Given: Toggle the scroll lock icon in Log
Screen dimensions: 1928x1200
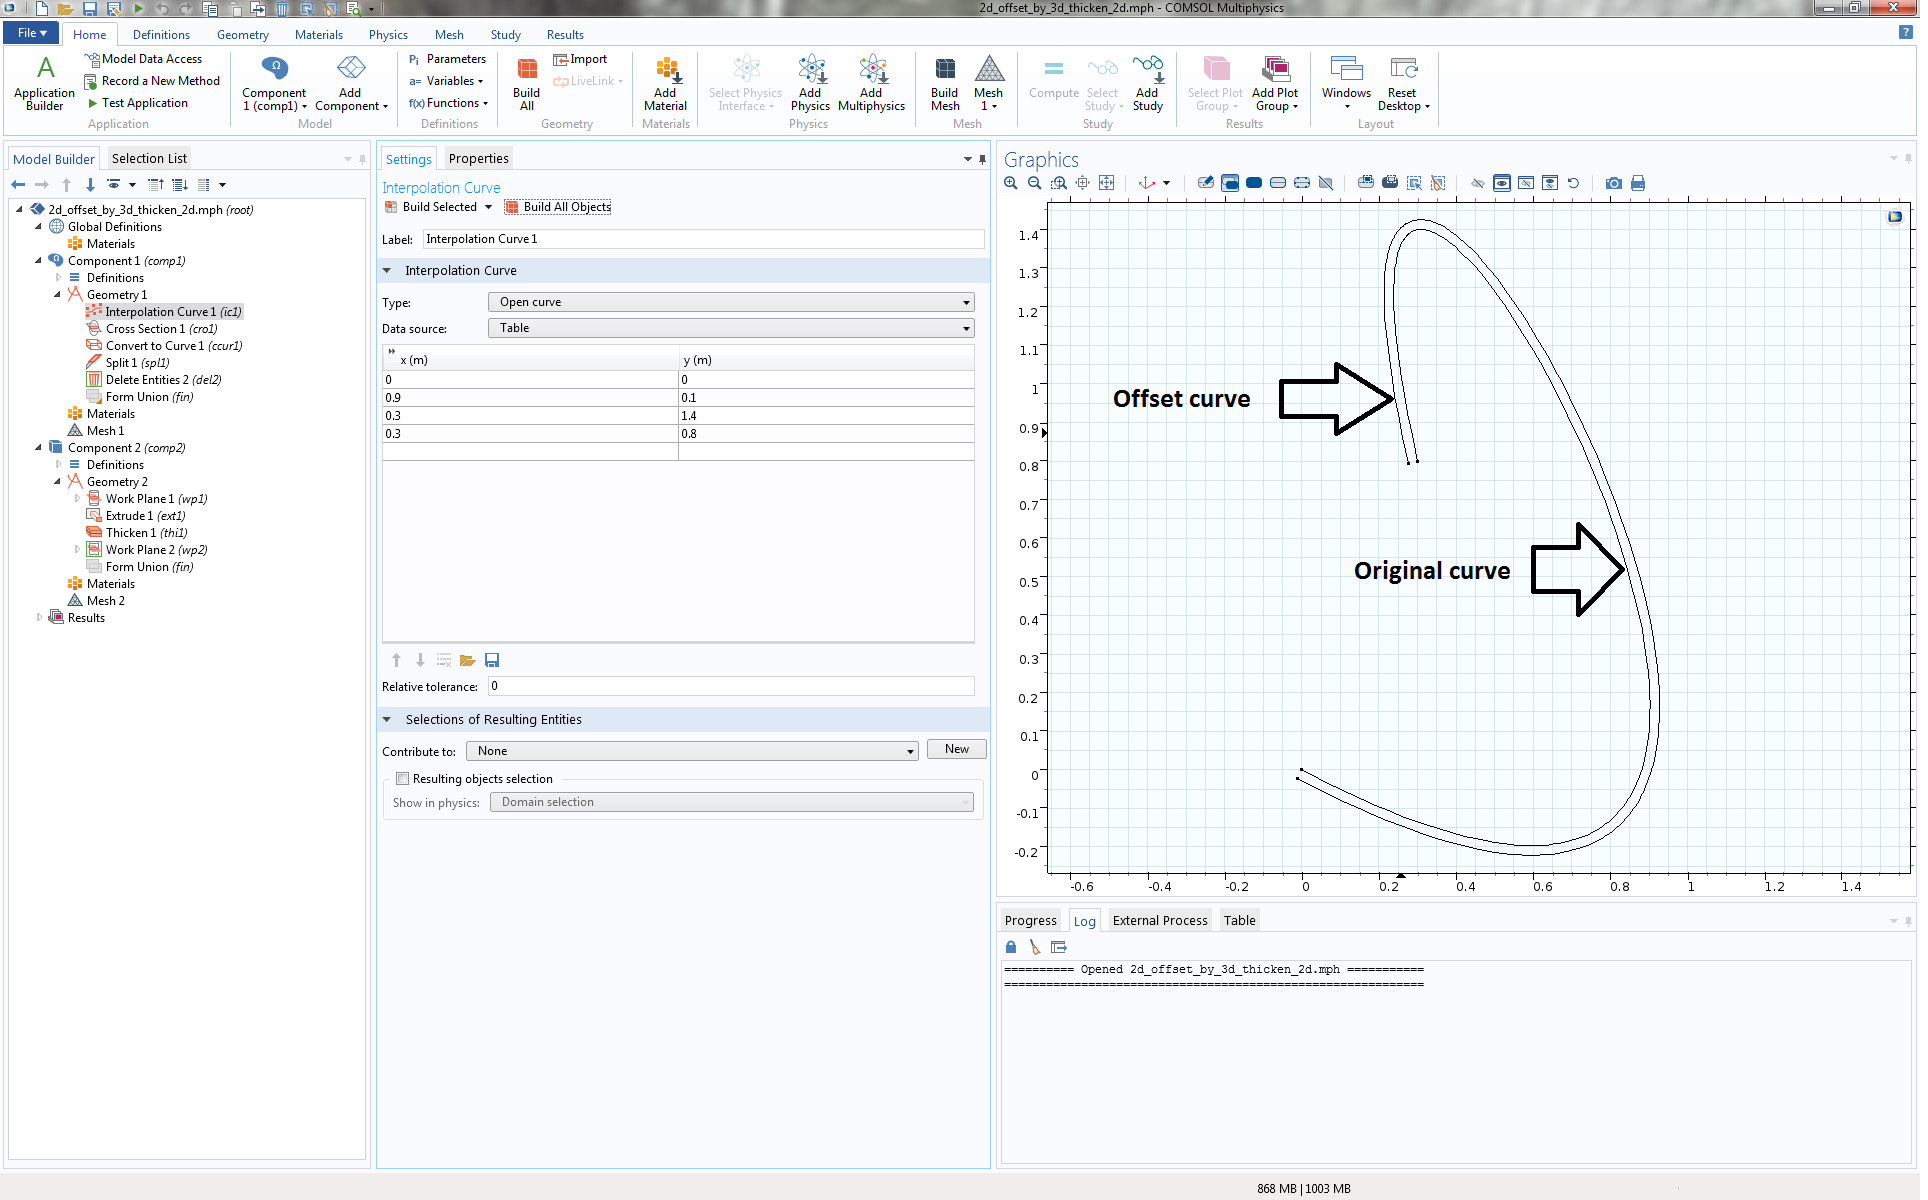Looking at the screenshot, I should coord(1010,947).
